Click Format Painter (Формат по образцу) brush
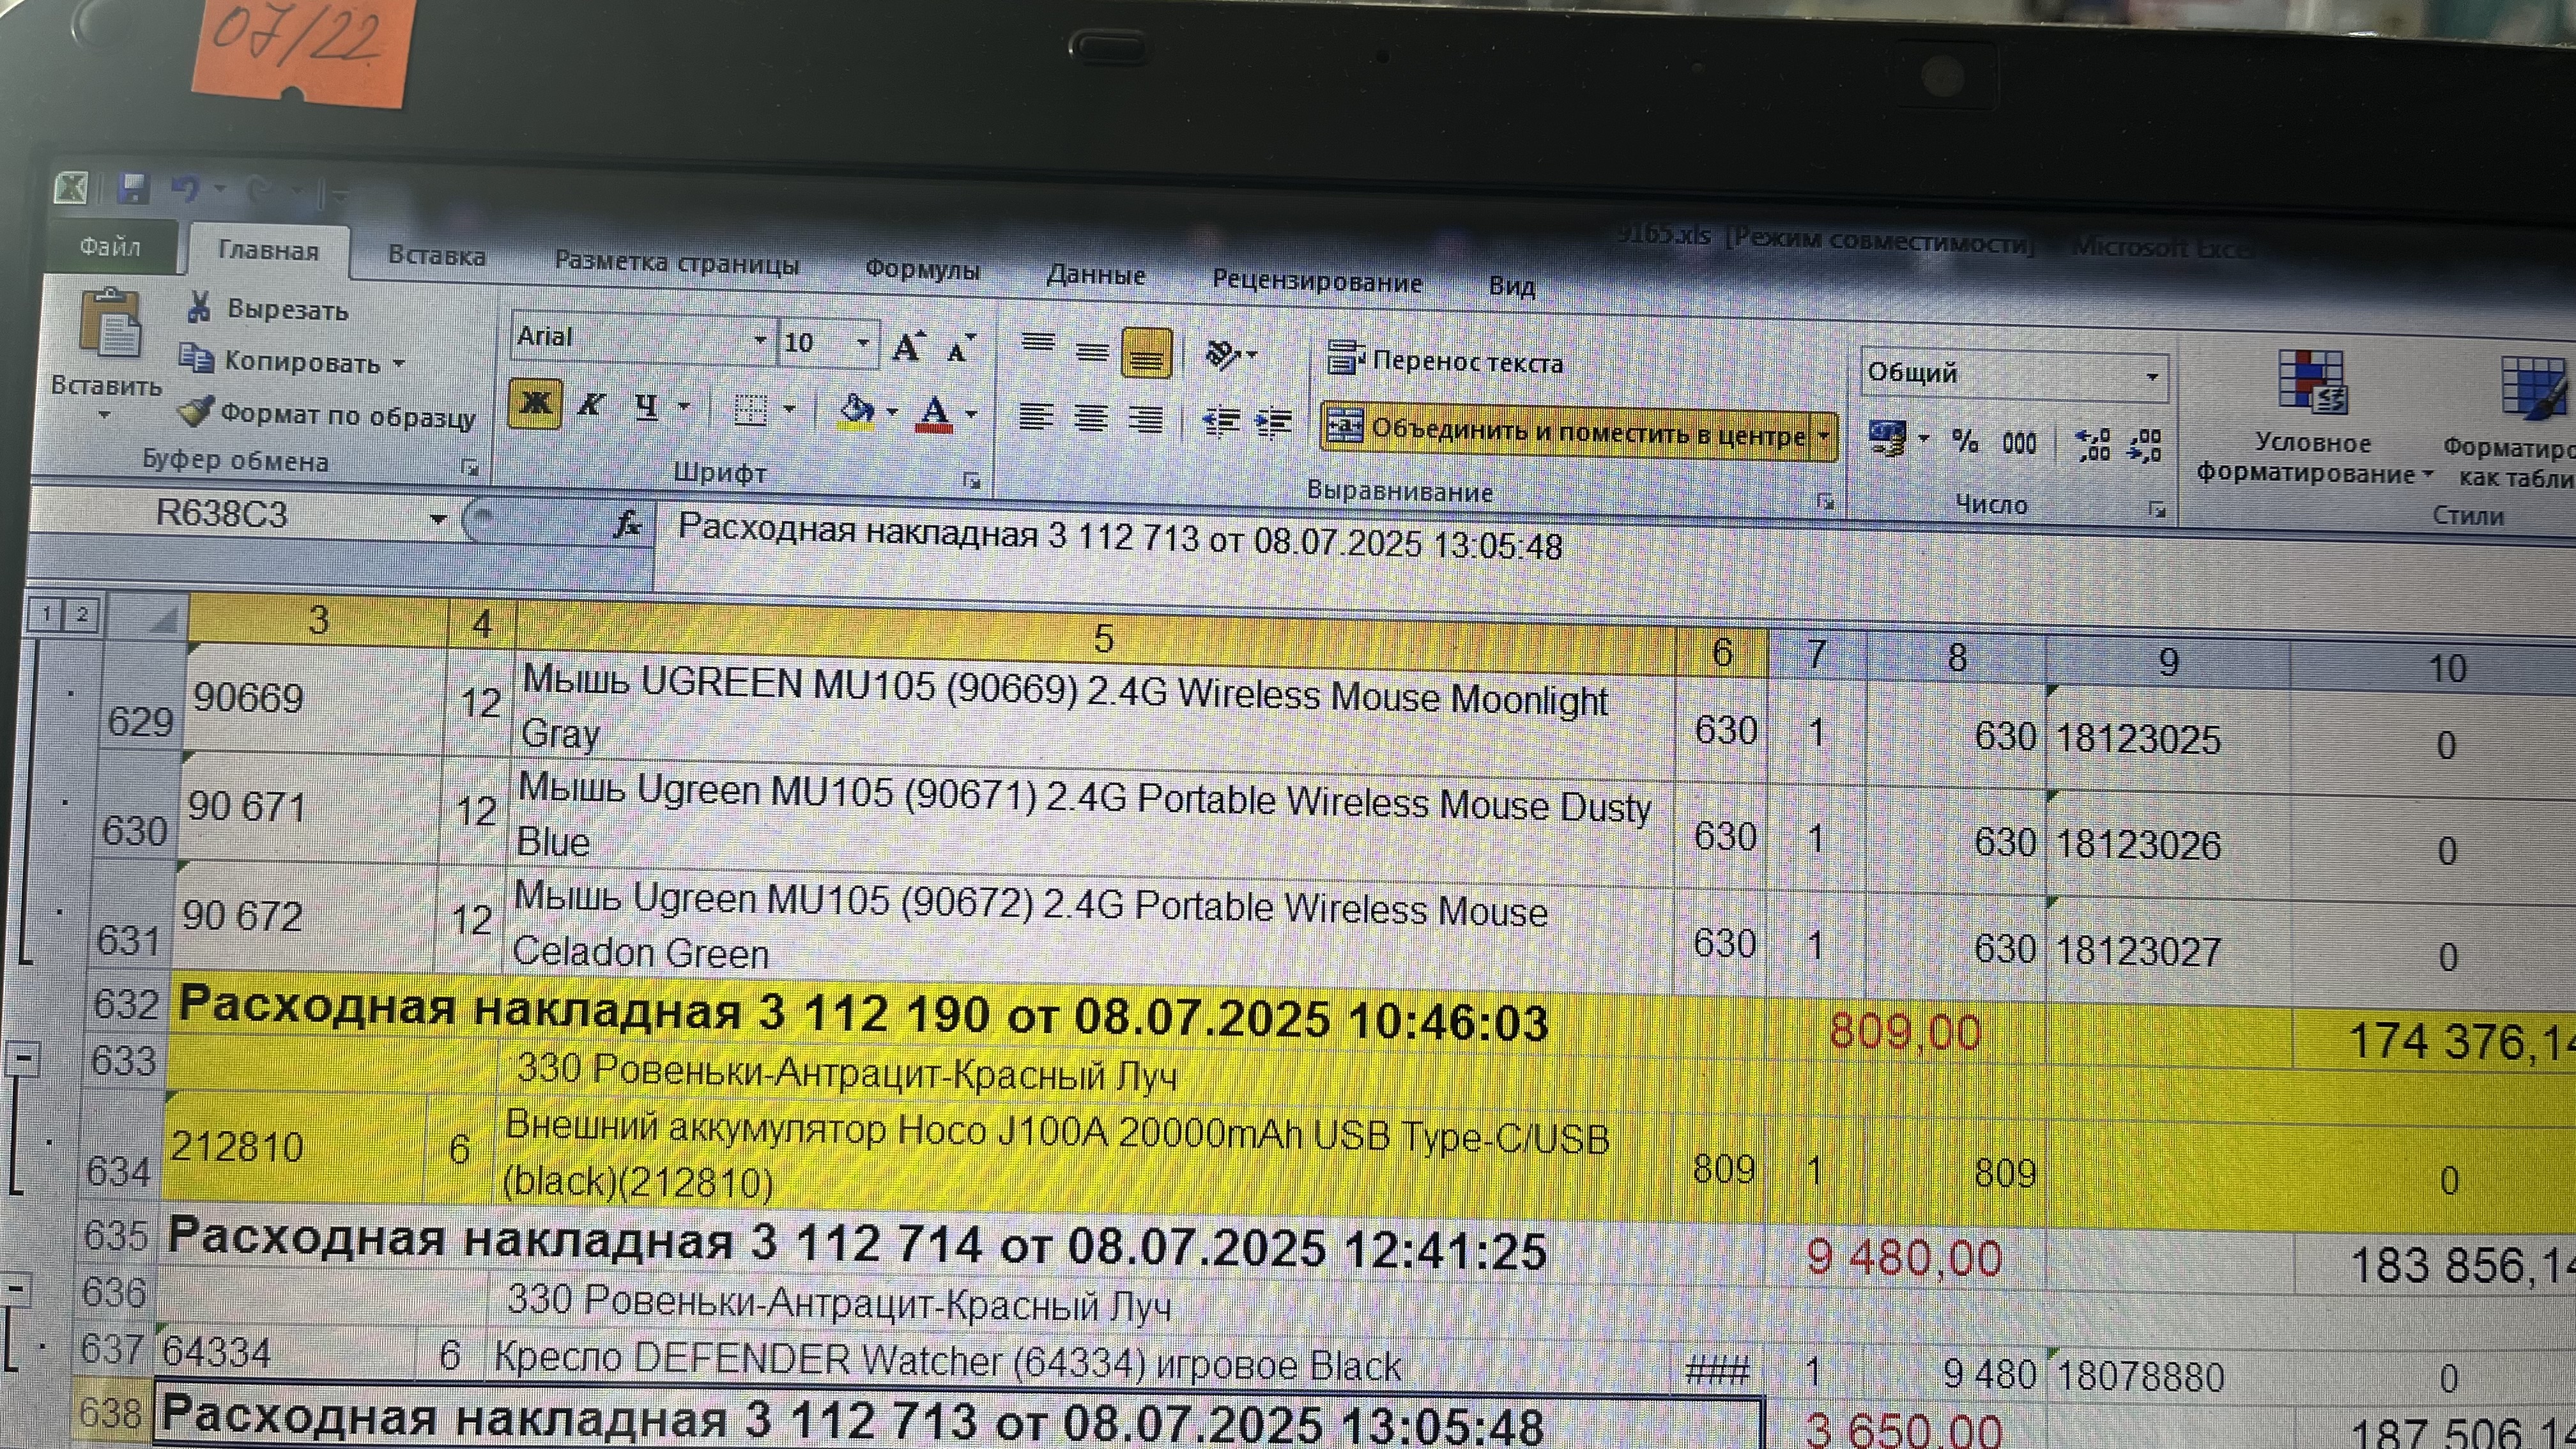Image resolution: width=2576 pixels, height=1449 pixels. click(x=195, y=411)
